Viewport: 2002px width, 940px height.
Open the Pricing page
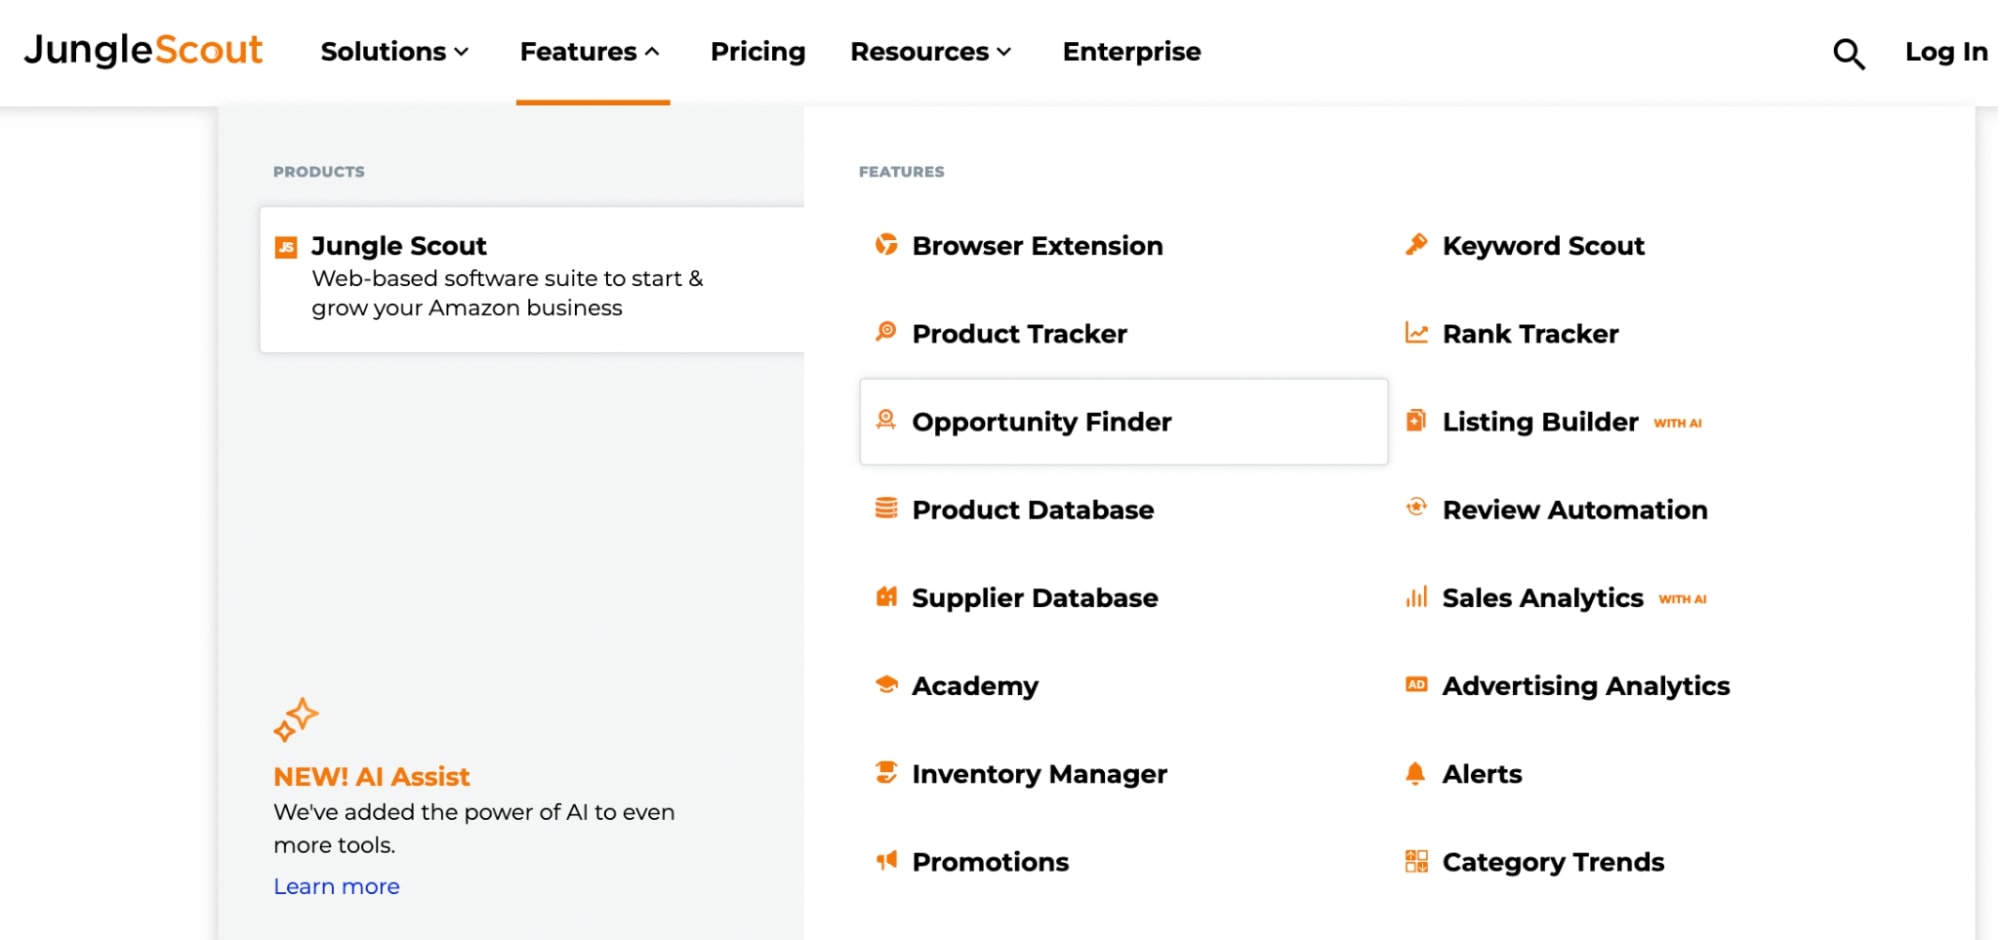click(x=758, y=51)
